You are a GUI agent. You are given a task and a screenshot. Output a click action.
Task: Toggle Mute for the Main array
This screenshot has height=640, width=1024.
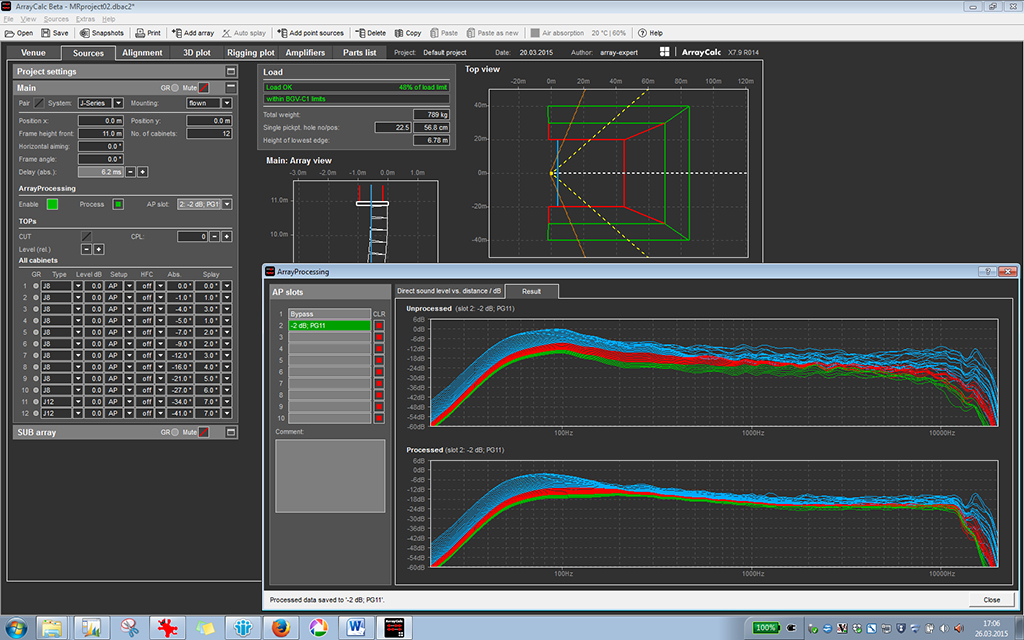click(204, 88)
